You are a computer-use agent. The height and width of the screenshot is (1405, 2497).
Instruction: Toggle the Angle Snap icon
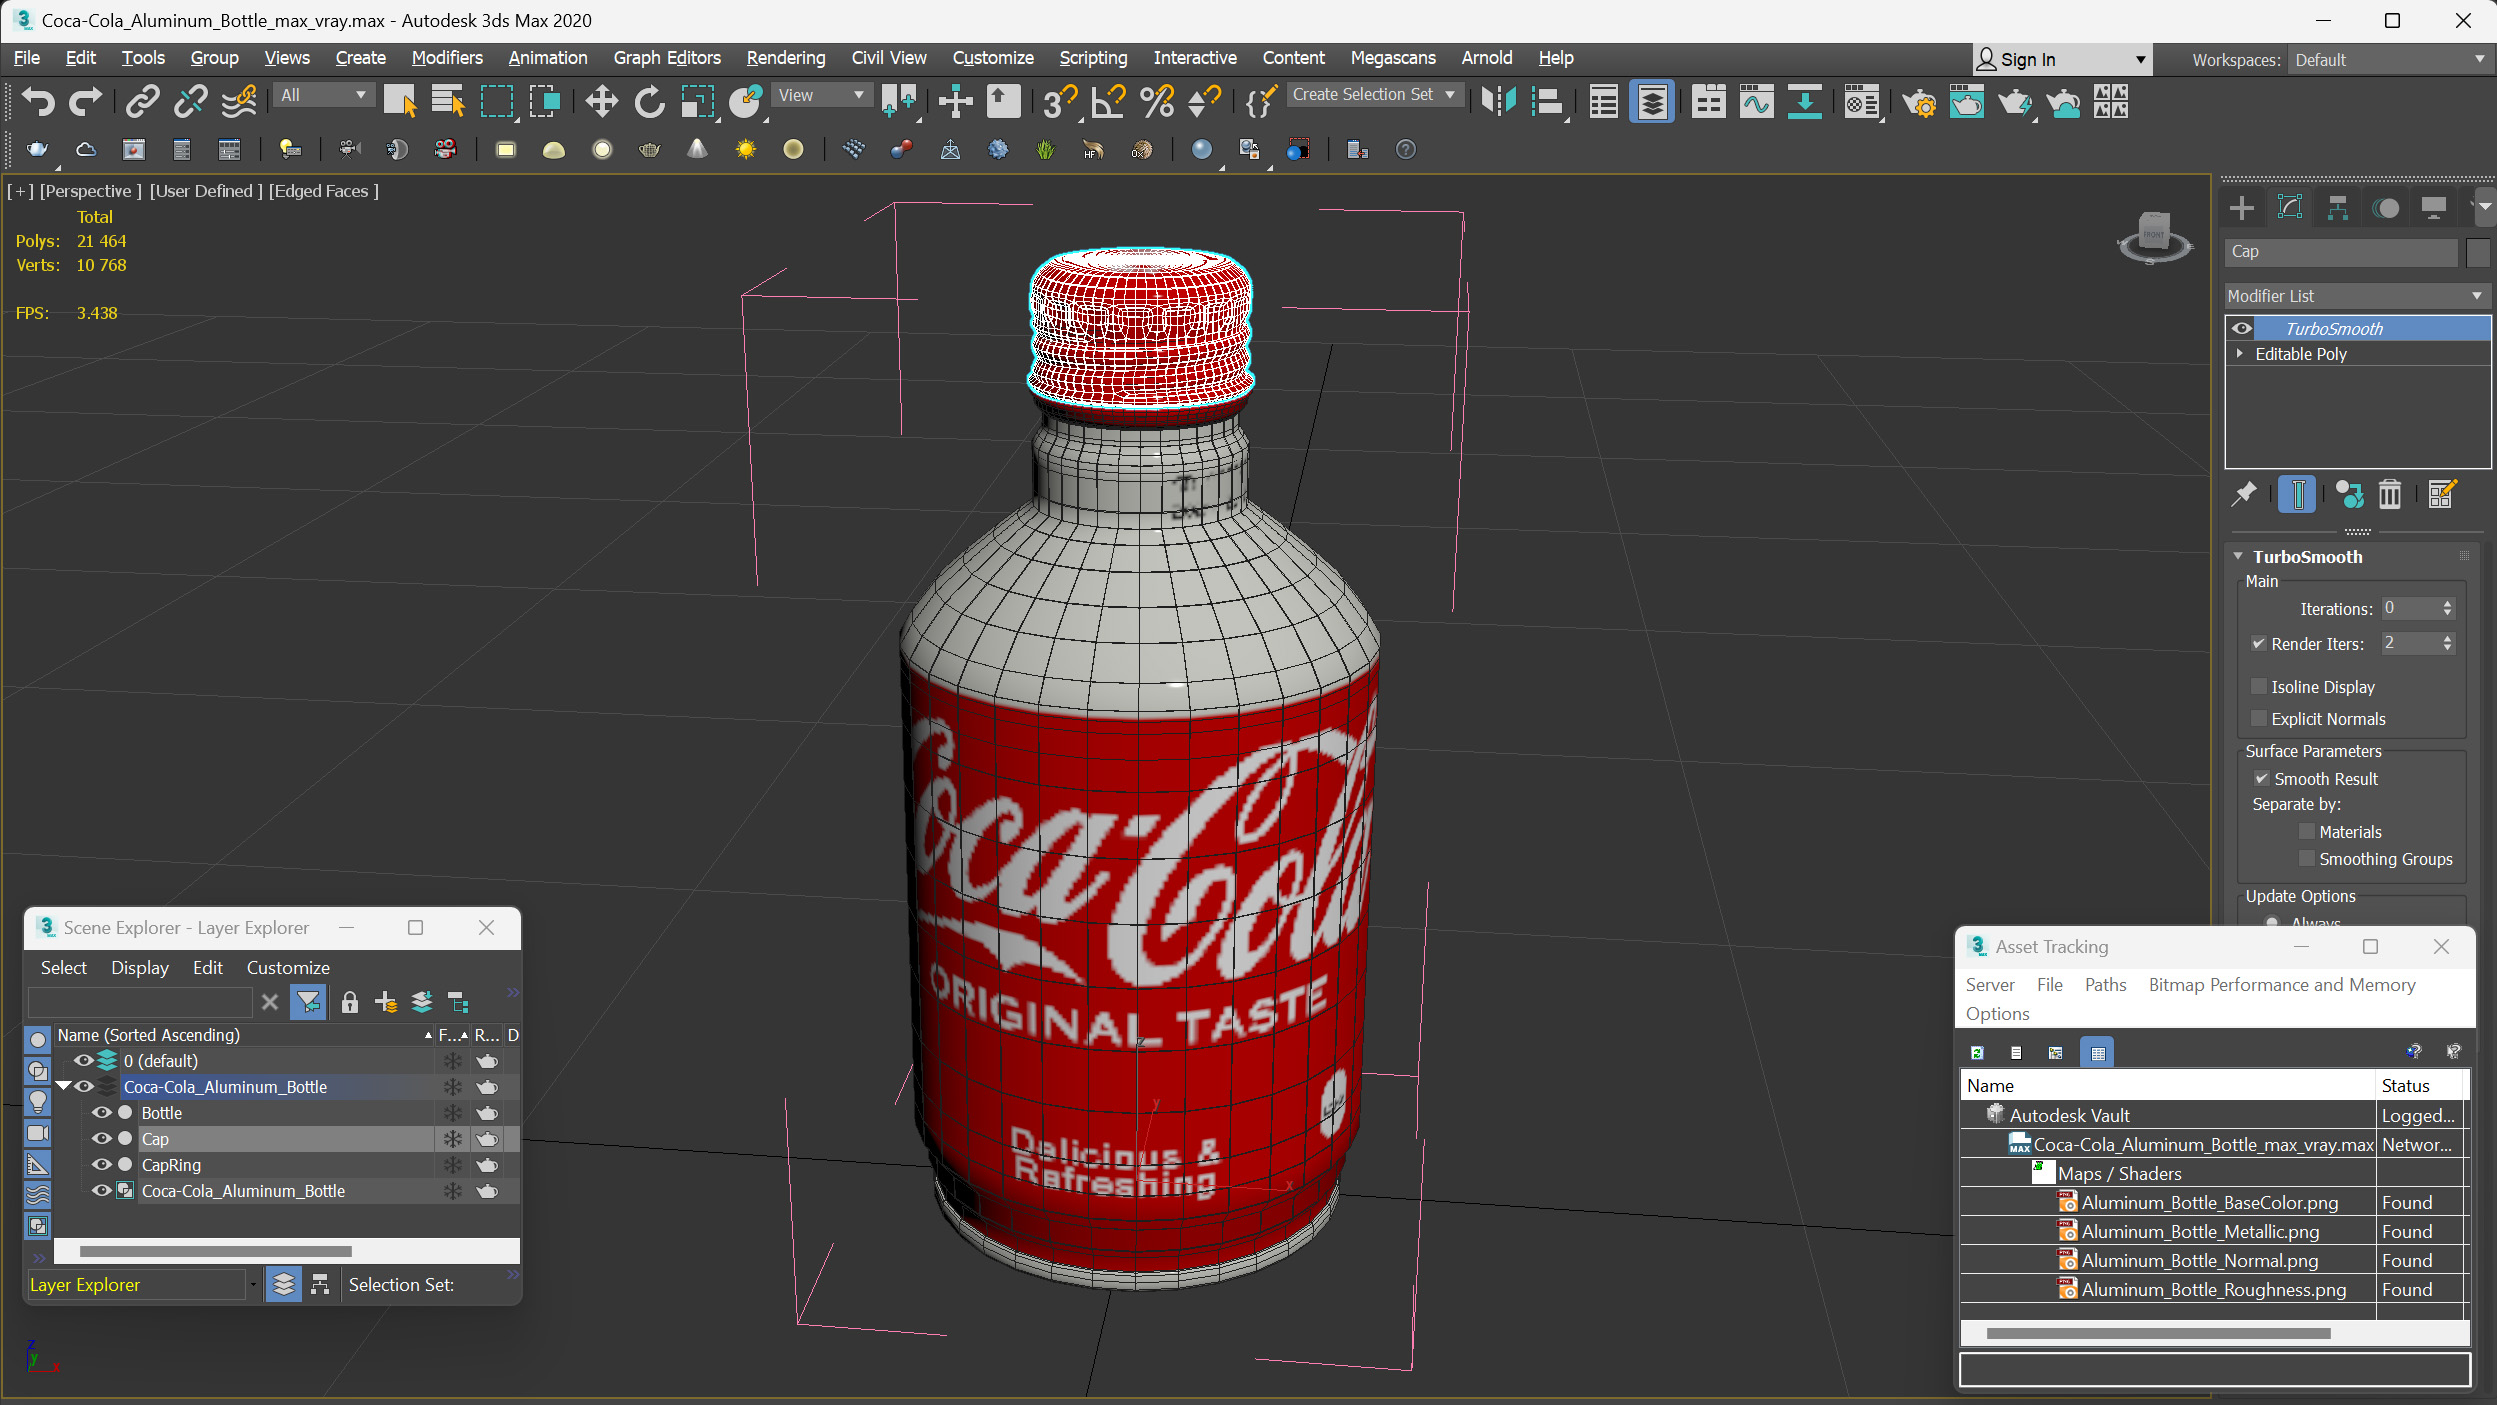pos(1108,102)
